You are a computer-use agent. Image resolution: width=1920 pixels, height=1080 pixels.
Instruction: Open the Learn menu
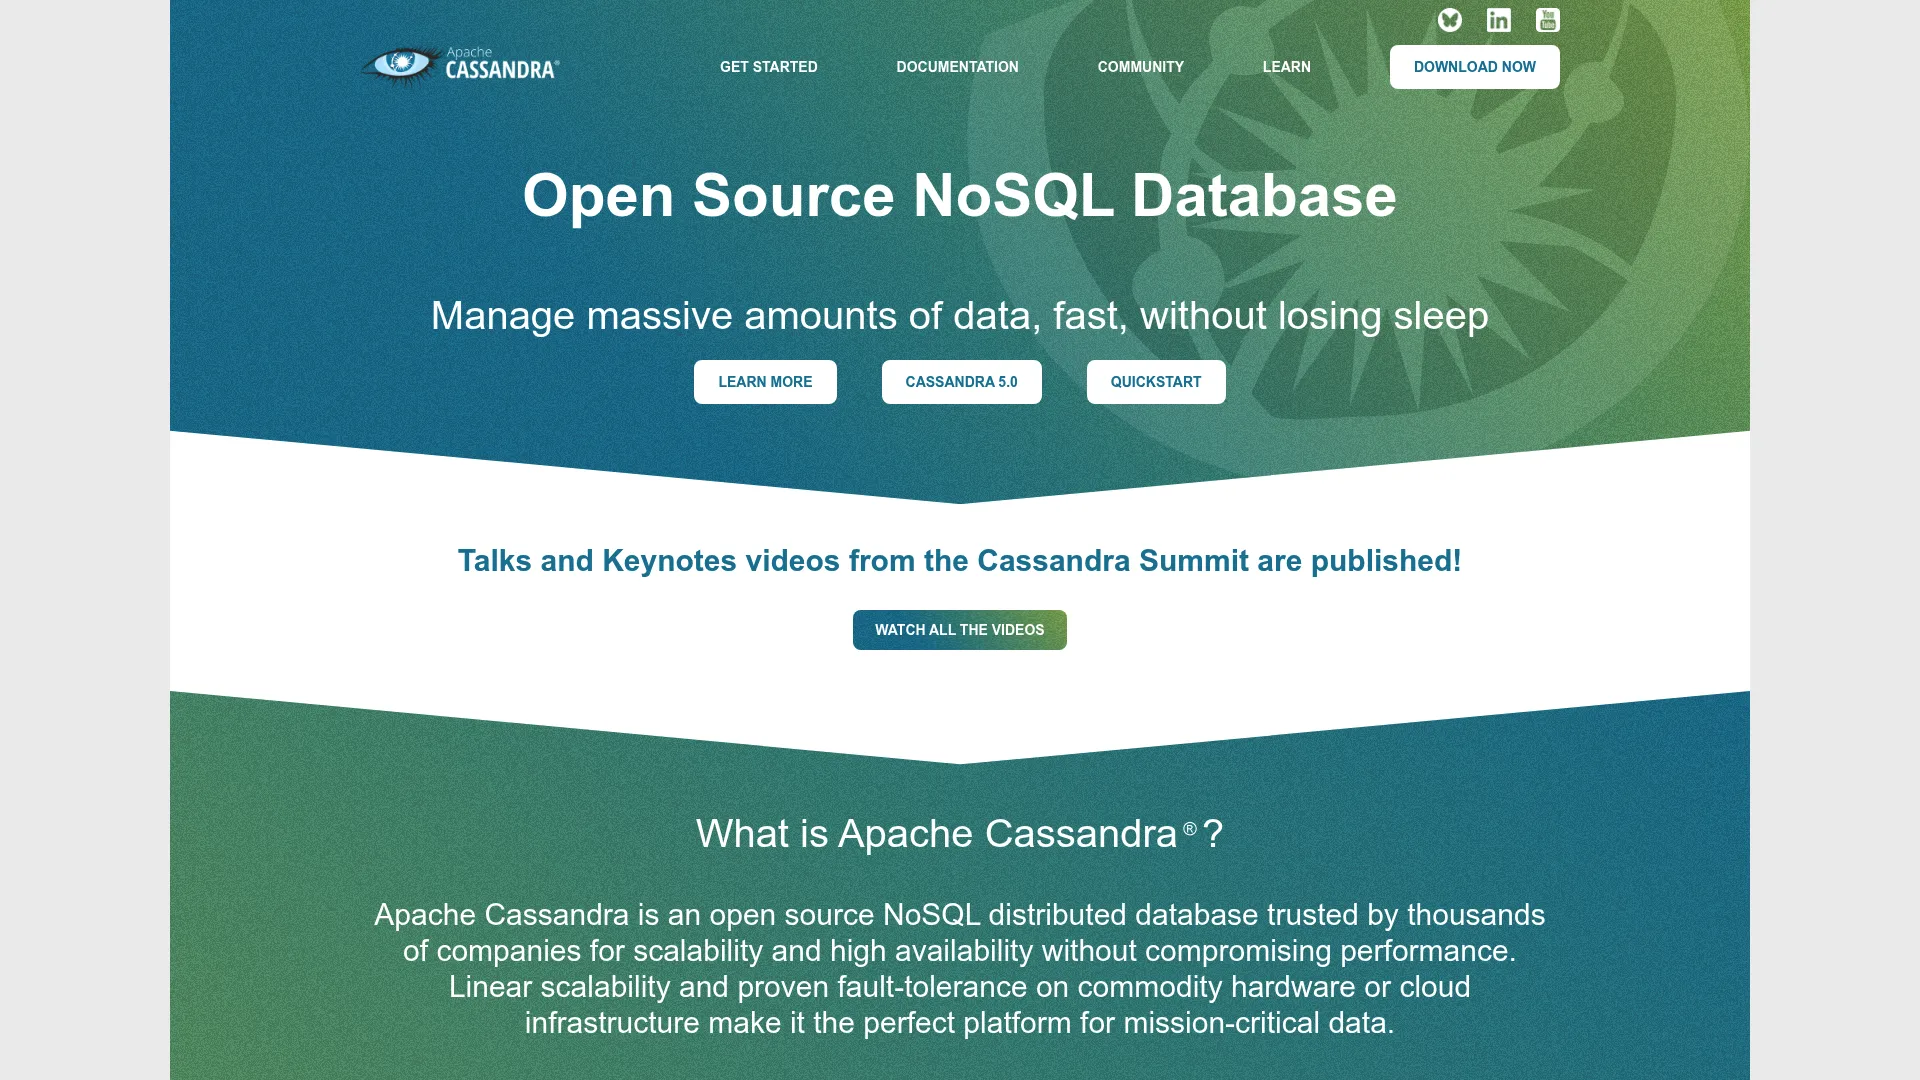click(x=1286, y=67)
